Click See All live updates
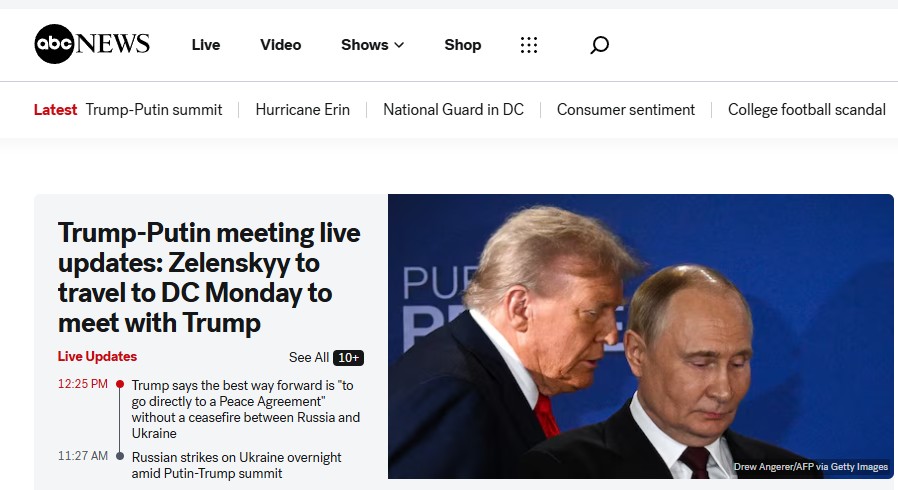The image size is (898, 490). 308,358
